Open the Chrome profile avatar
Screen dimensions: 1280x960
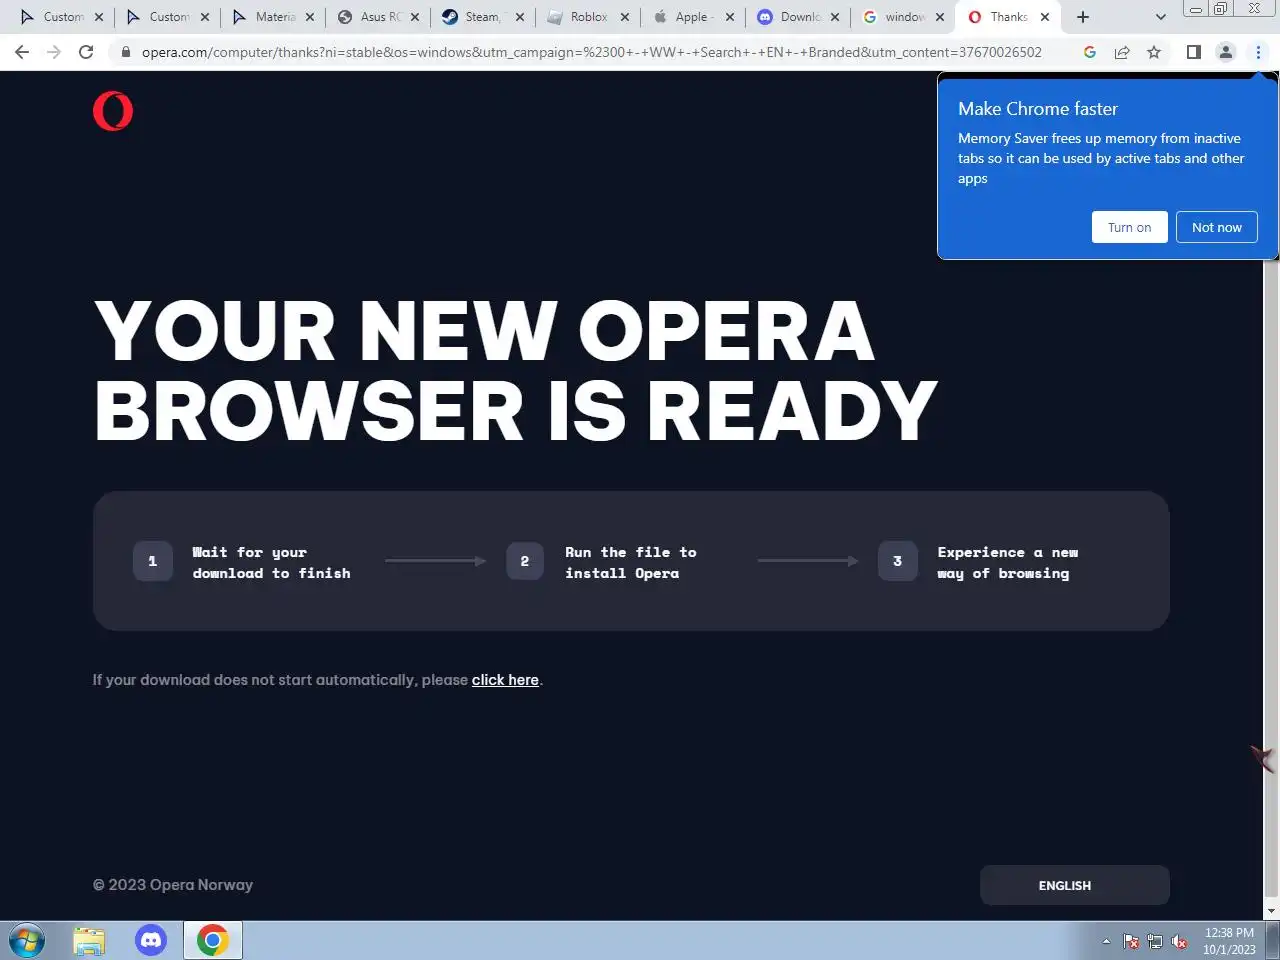(x=1225, y=52)
